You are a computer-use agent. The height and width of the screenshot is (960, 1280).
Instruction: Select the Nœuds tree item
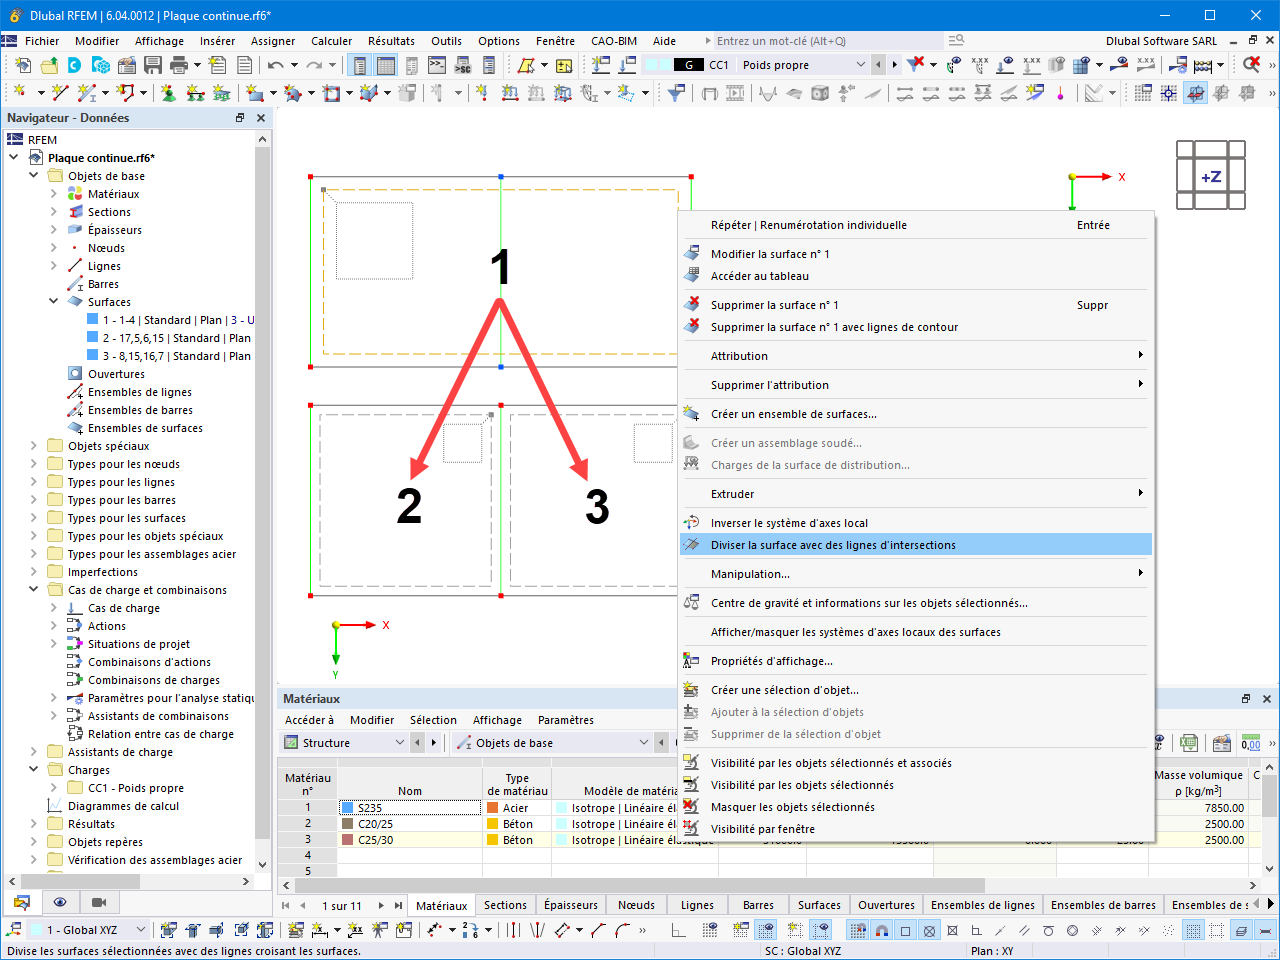[106, 248]
